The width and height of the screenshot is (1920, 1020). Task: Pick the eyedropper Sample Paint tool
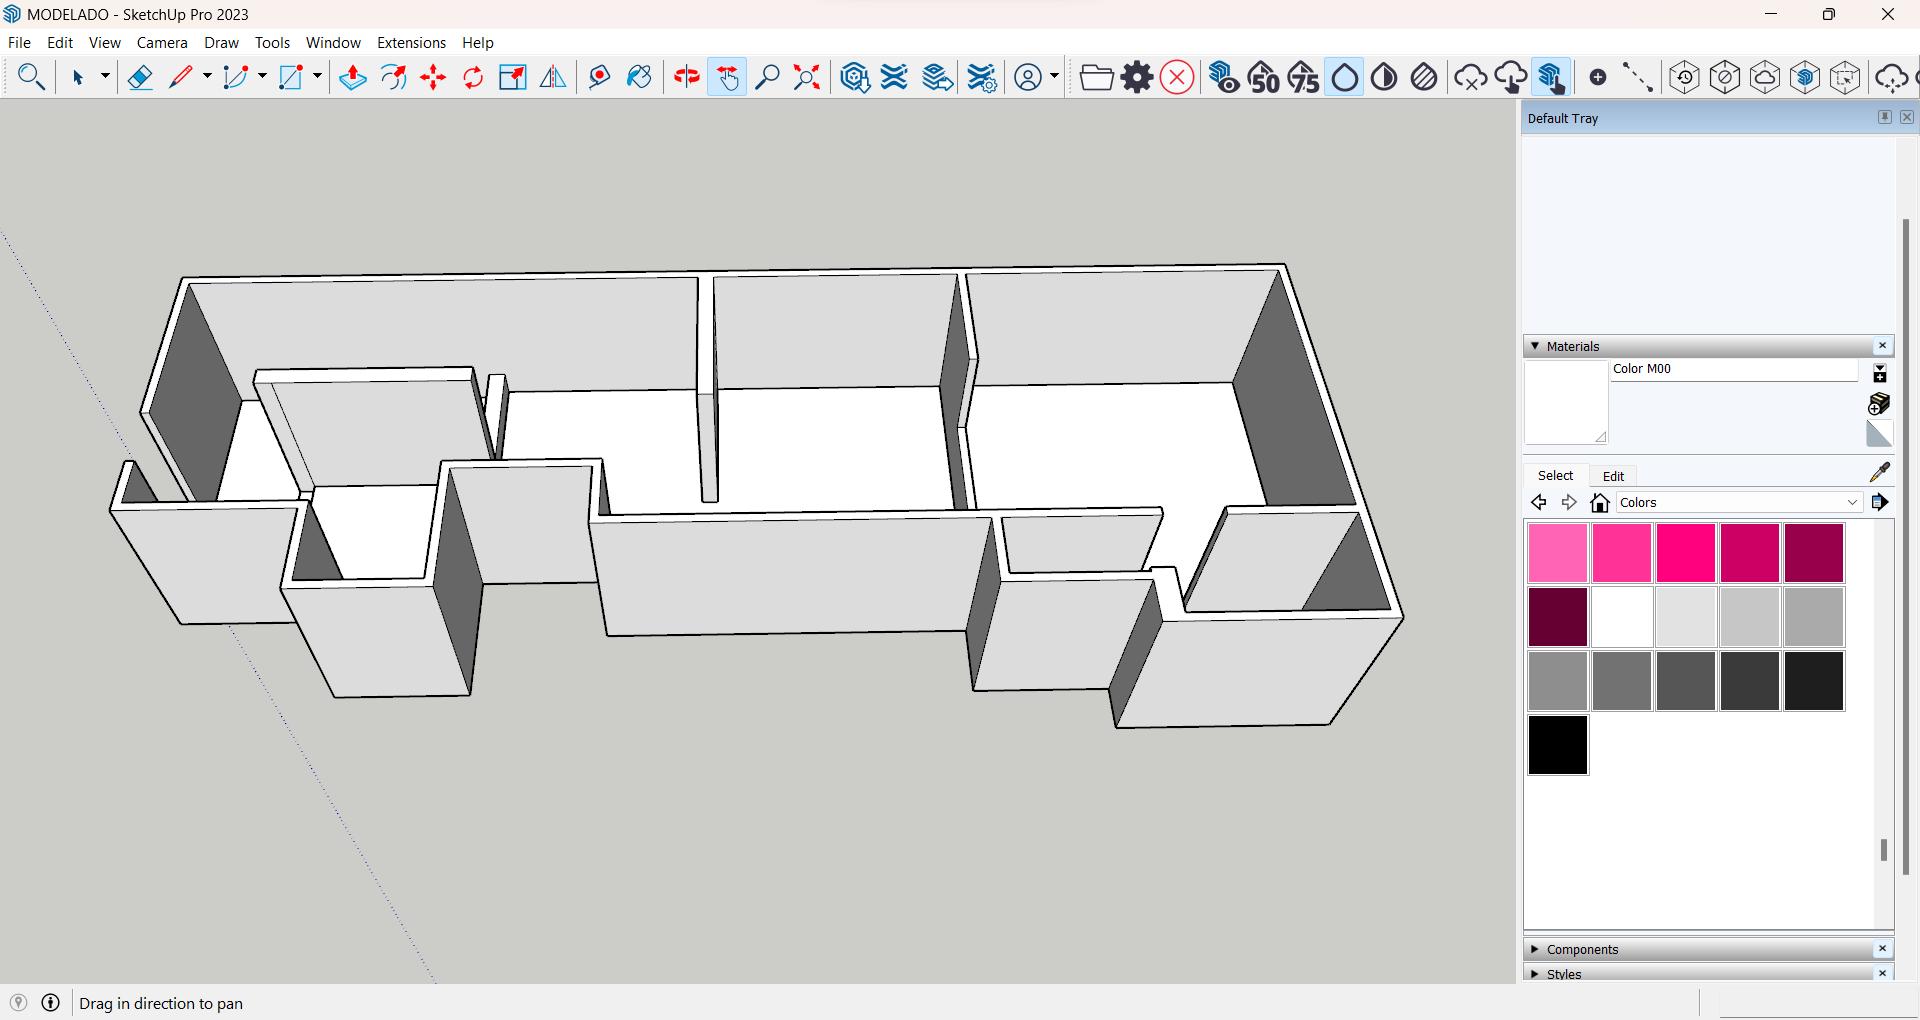[1880, 472]
